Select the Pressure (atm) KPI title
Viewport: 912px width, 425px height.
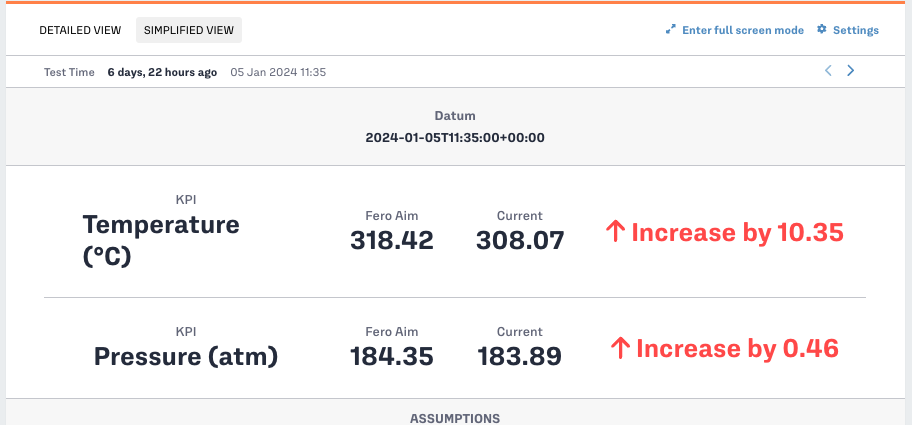click(x=186, y=356)
